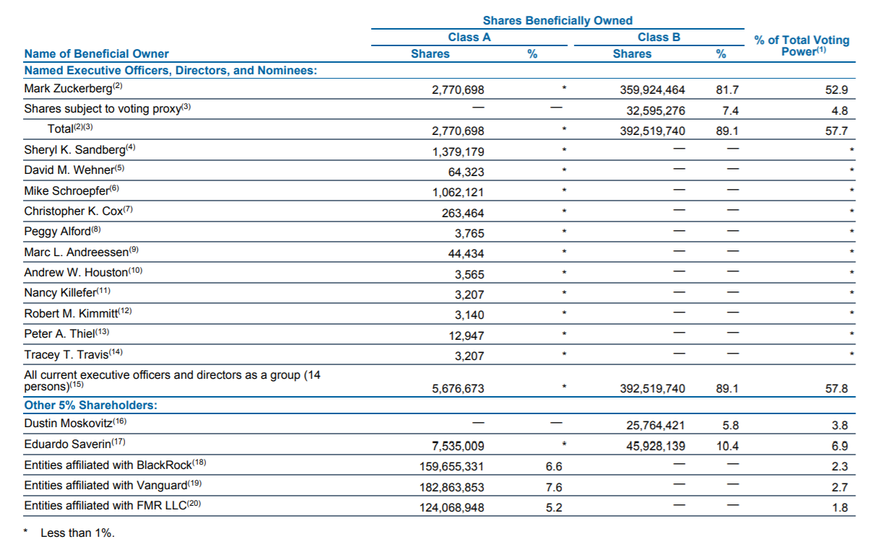This screenshot has width=880, height=539.
Task: Select the Other 5% Shareholders section heading
Action: 92,405
